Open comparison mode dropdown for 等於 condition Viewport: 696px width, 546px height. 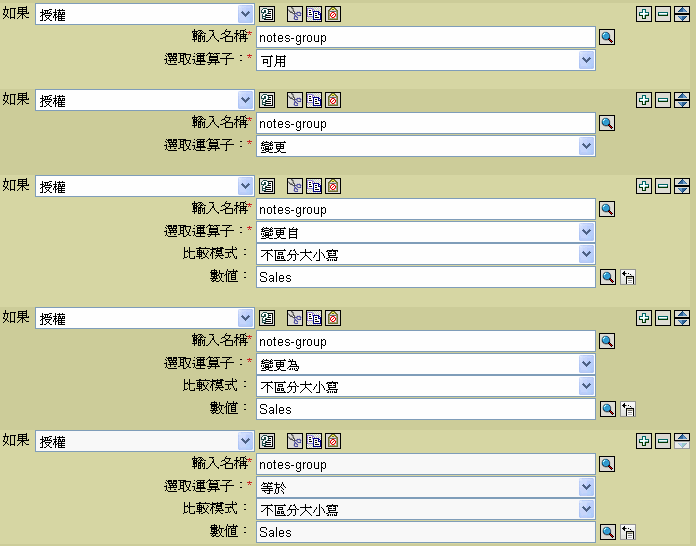[x=586, y=510]
